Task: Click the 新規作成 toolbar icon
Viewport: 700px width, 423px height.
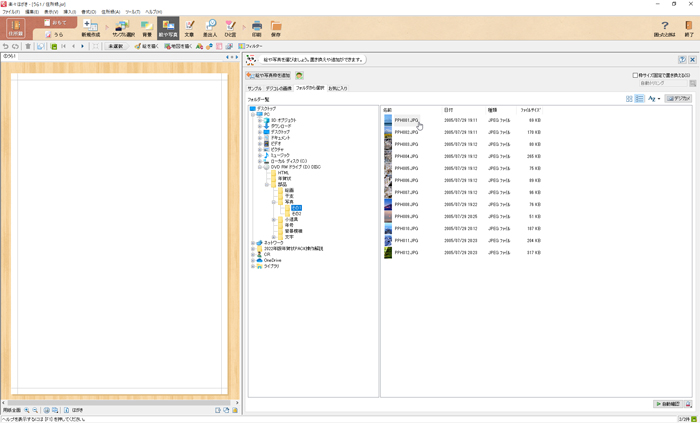Action: point(90,27)
